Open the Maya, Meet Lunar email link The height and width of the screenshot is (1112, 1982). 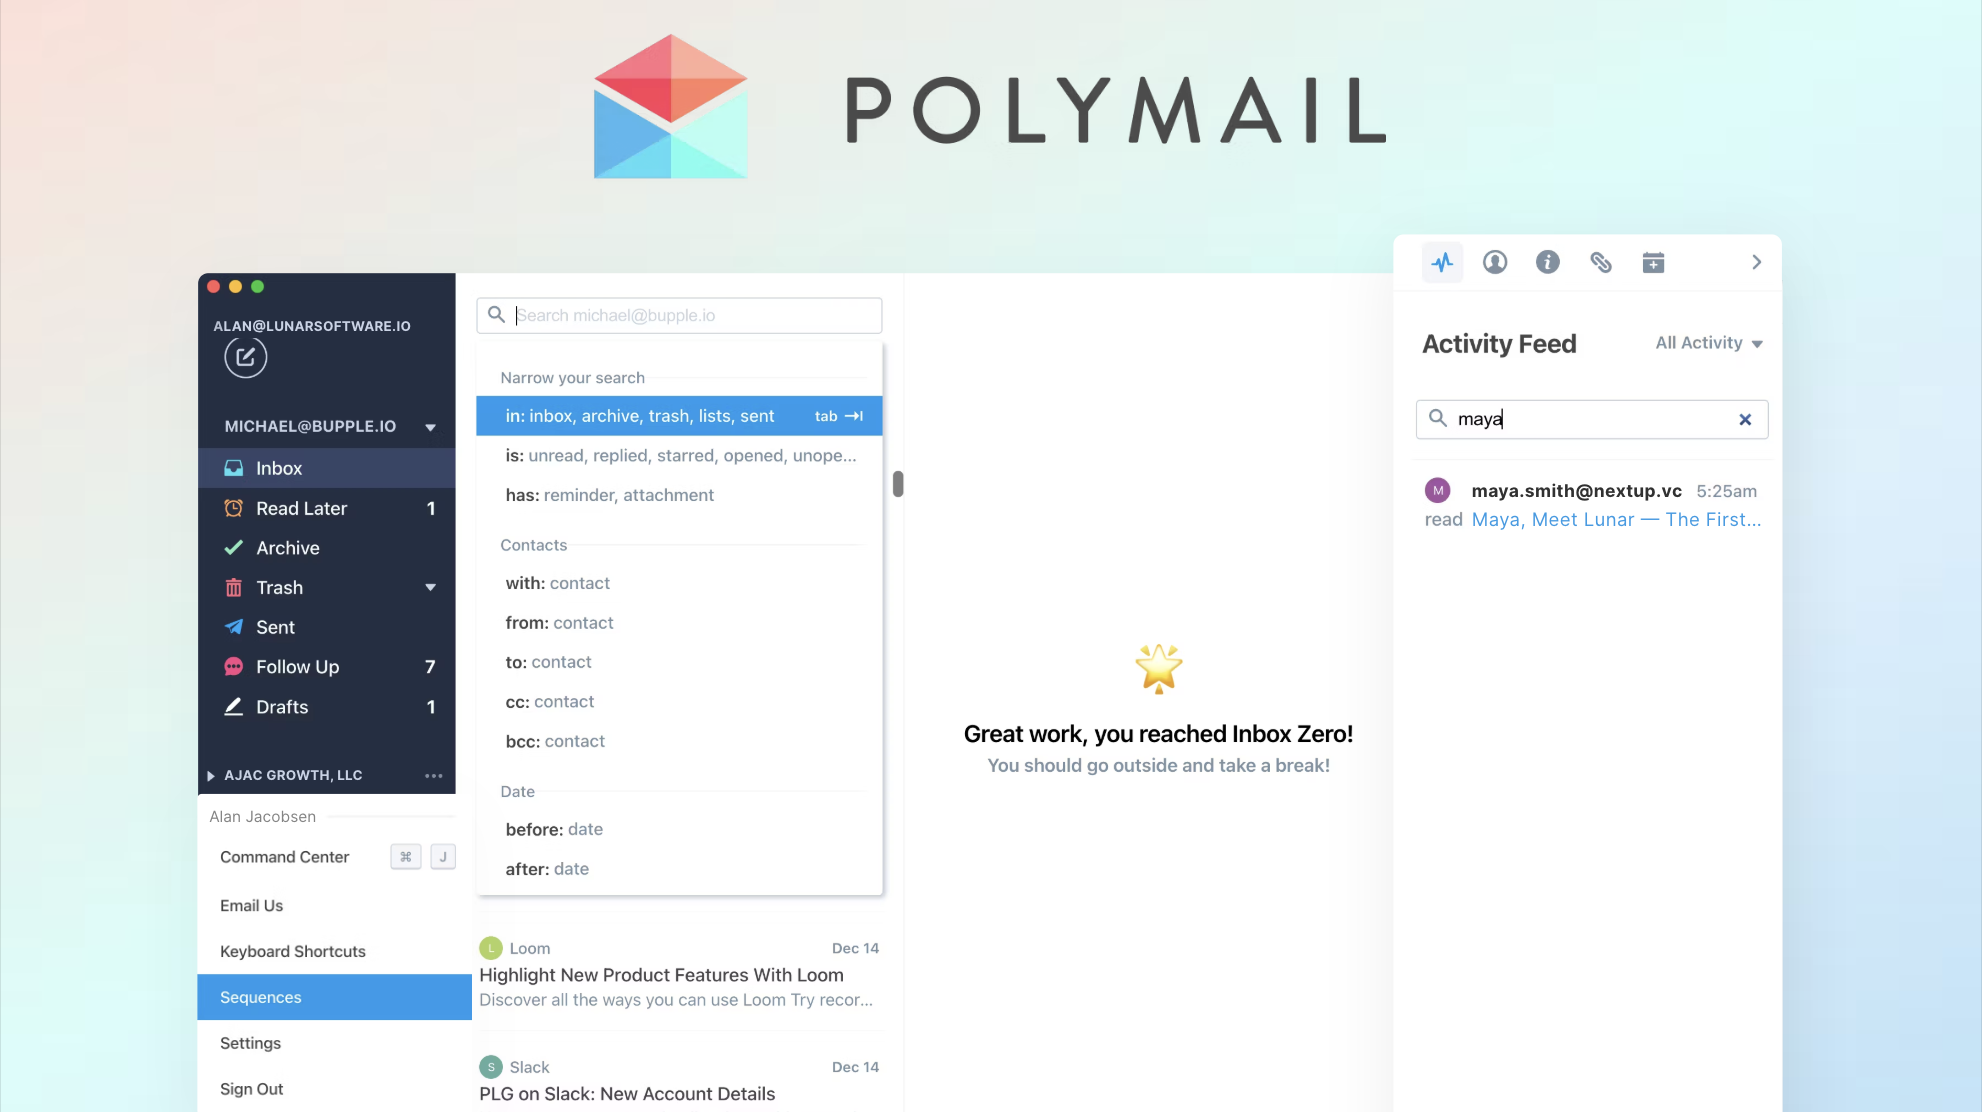[x=1616, y=520]
